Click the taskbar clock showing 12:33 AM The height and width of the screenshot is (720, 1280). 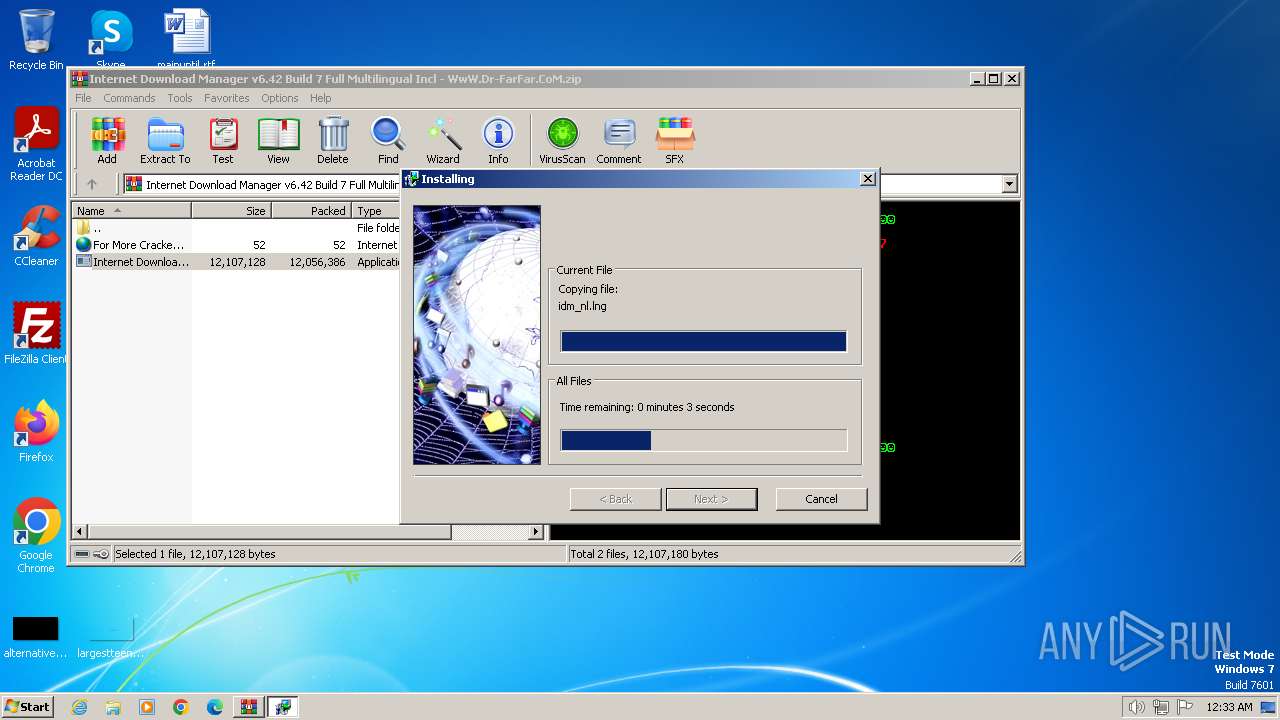pyautogui.click(x=1229, y=707)
